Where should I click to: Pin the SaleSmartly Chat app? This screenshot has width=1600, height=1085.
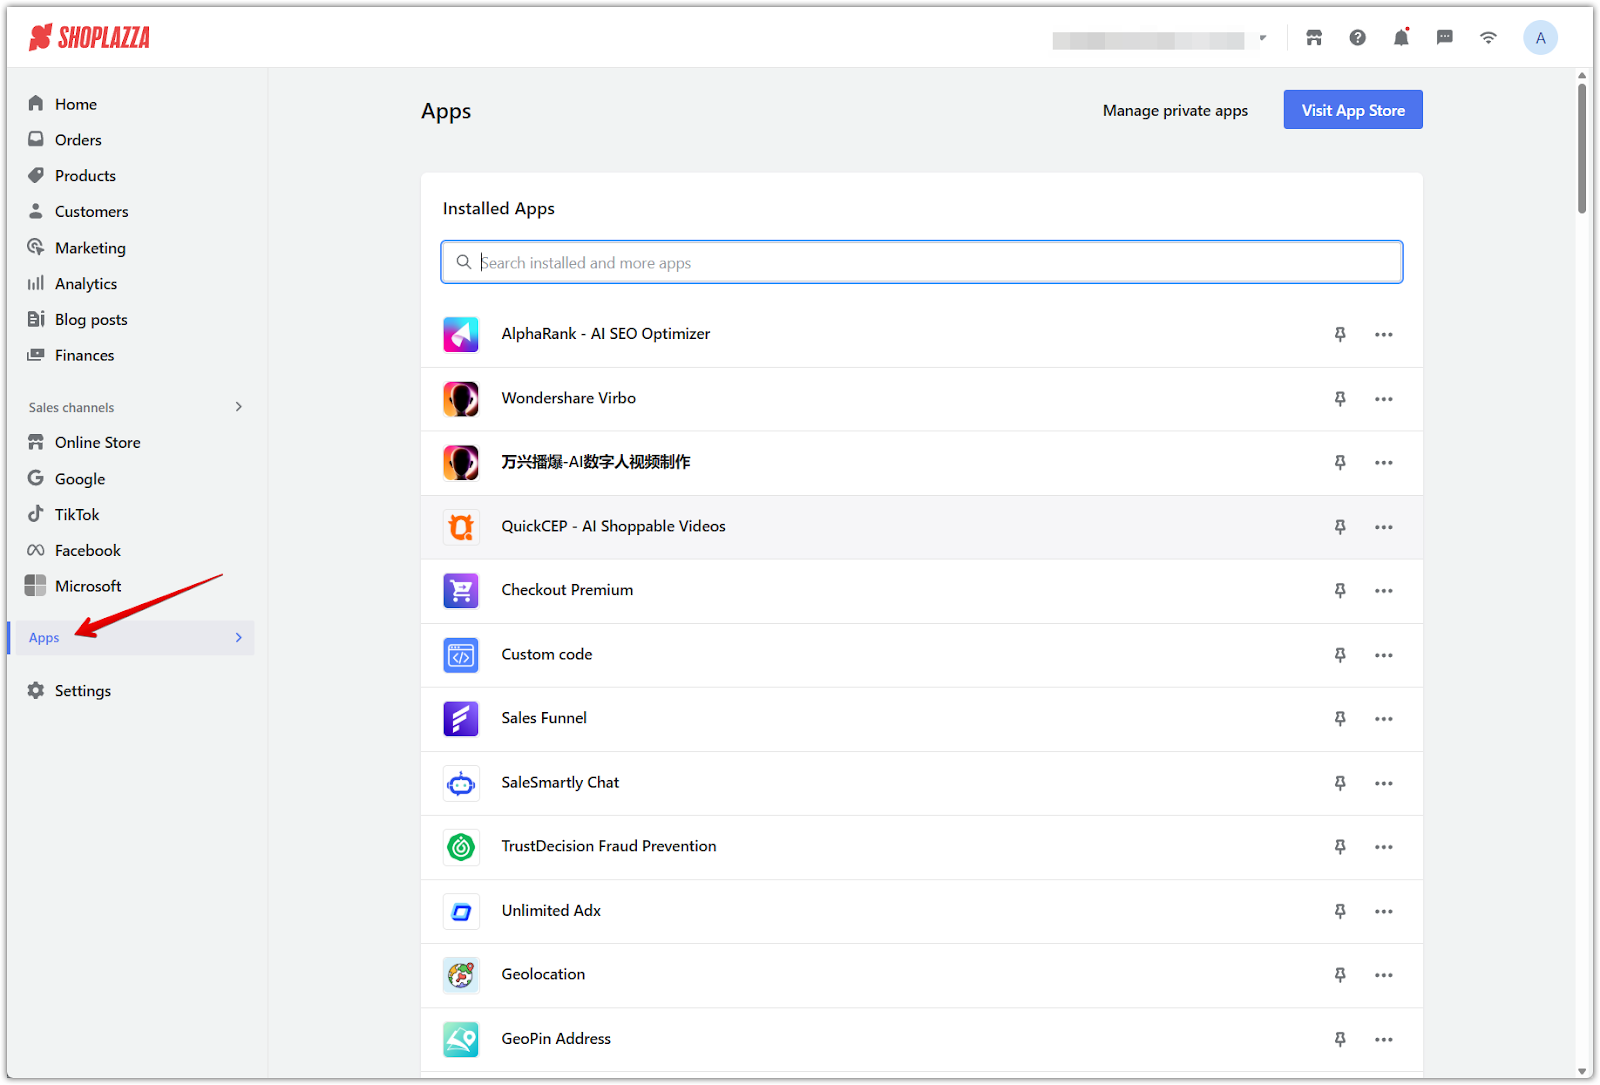(x=1340, y=783)
